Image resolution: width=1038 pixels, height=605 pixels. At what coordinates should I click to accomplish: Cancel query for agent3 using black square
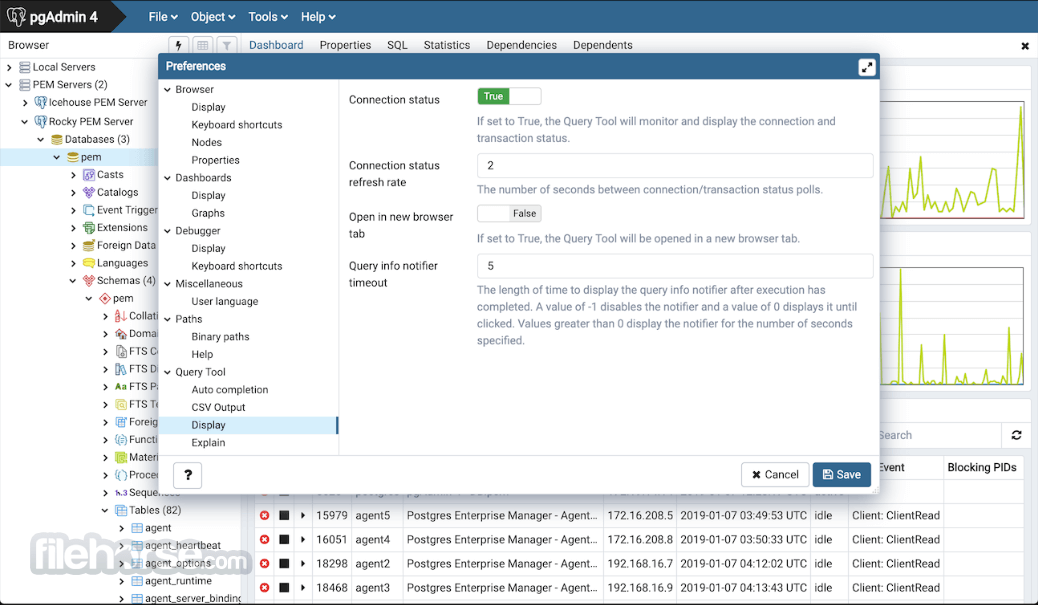284,588
